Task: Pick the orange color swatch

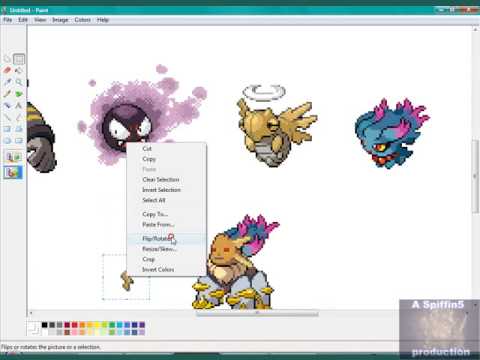Action: pyautogui.click(x=82, y=325)
